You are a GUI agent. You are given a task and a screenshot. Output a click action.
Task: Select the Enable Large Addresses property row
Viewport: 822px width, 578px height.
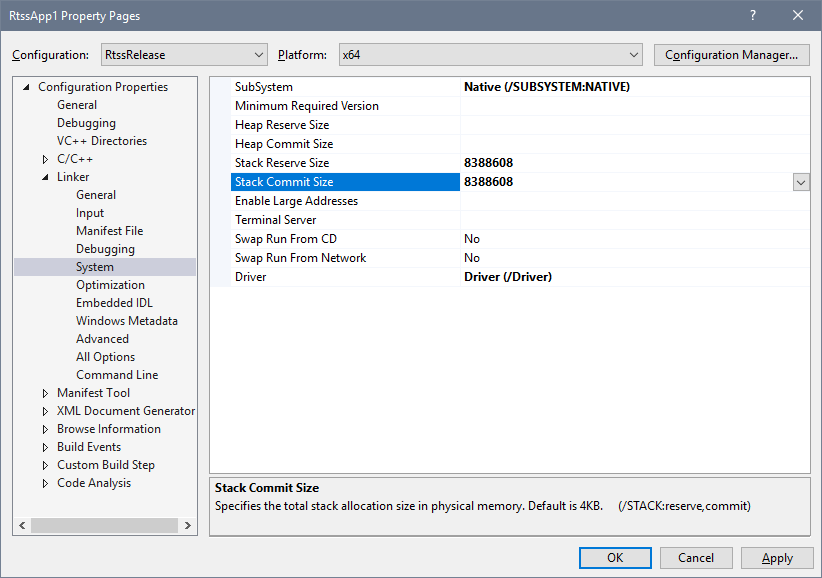click(300, 200)
